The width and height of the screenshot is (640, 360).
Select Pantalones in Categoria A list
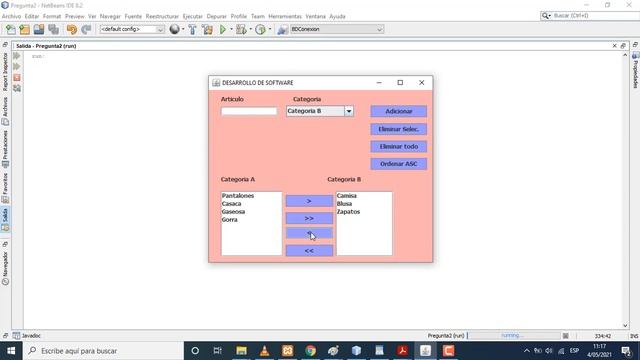click(x=251, y=196)
